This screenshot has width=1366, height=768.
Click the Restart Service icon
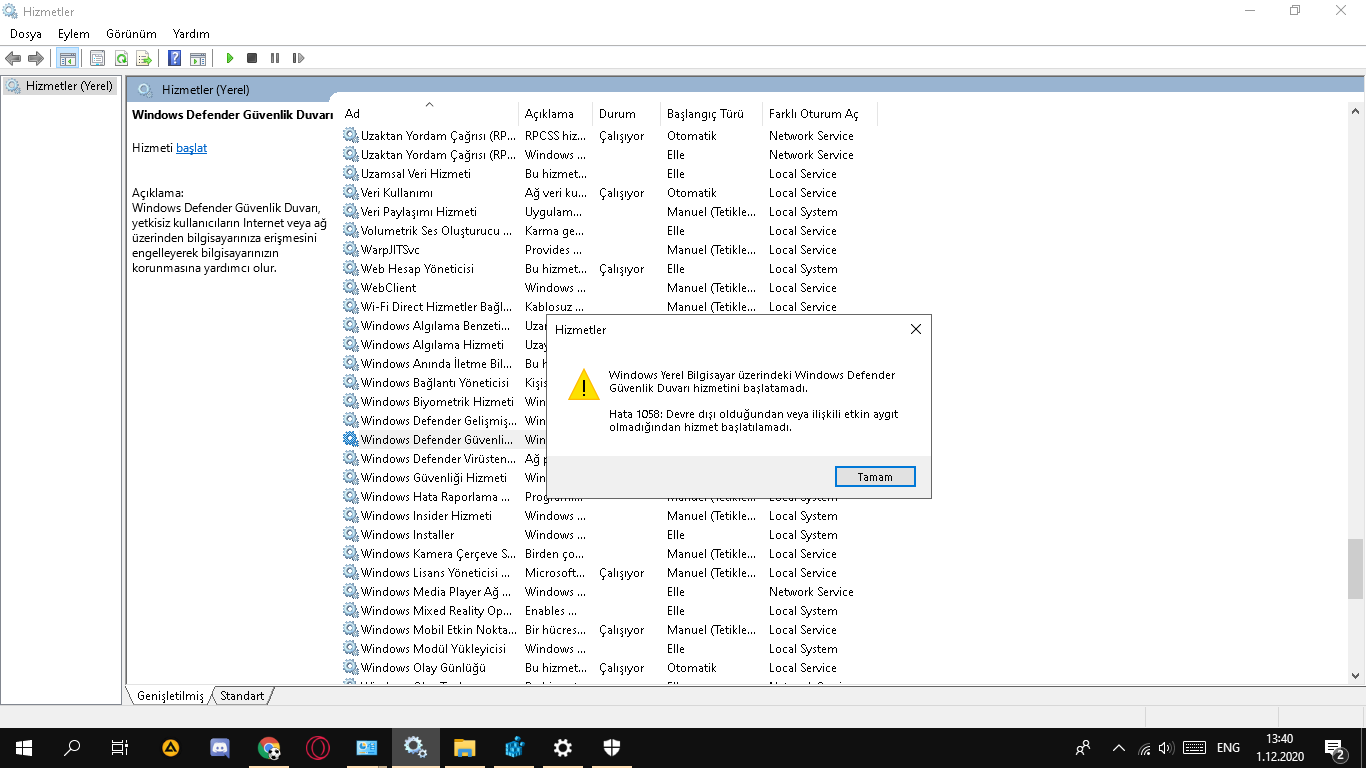pos(298,58)
